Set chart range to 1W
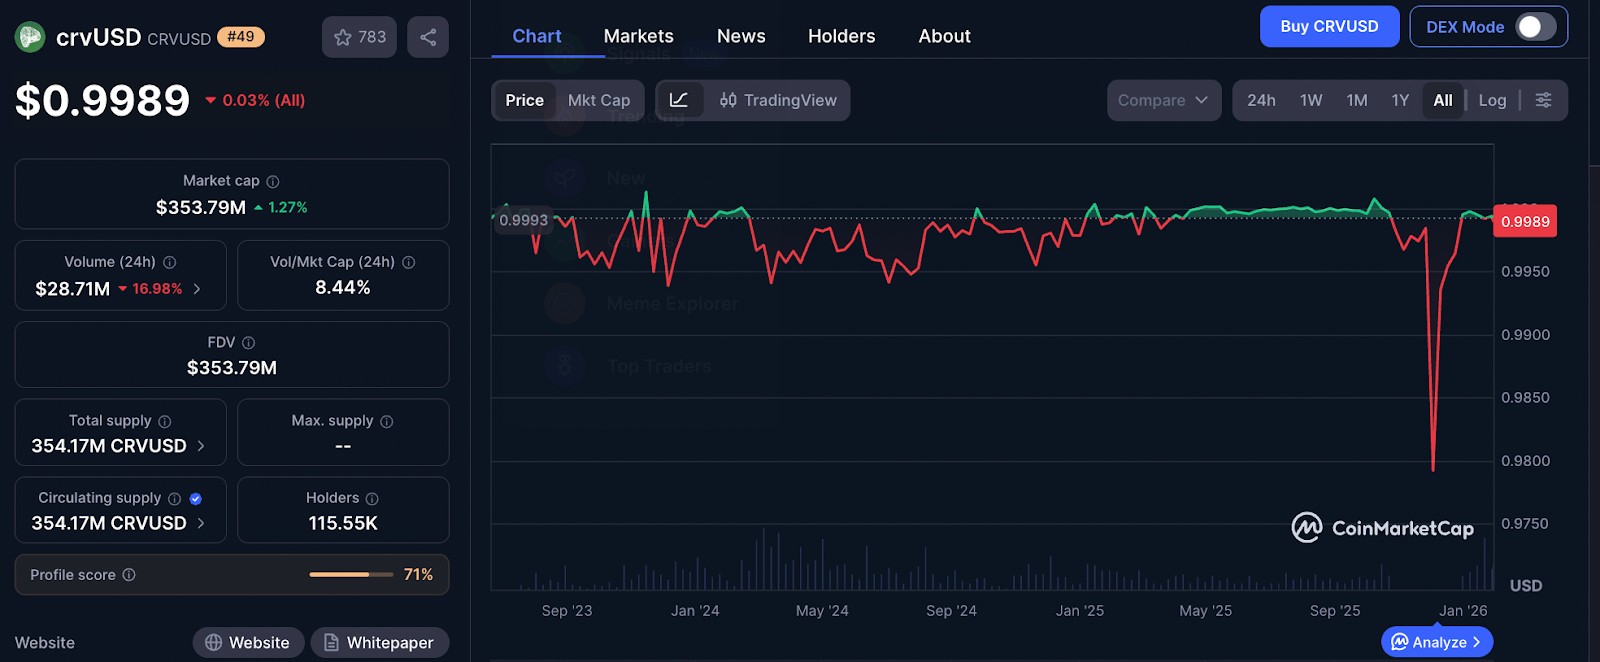The height and width of the screenshot is (662, 1600). pyautogui.click(x=1311, y=100)
